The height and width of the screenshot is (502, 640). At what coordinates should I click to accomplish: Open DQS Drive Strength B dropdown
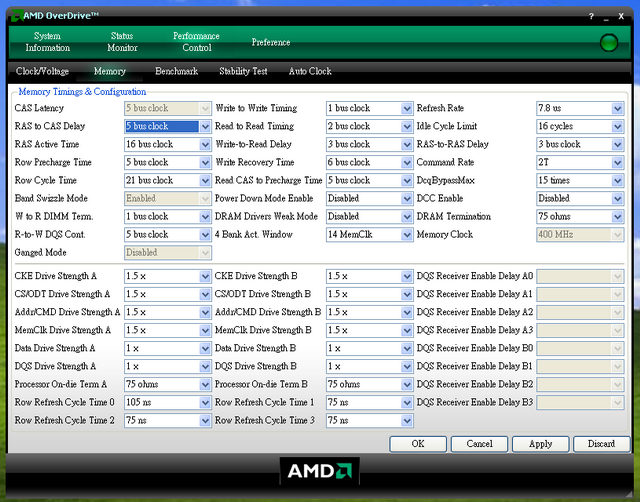[369, 366]
